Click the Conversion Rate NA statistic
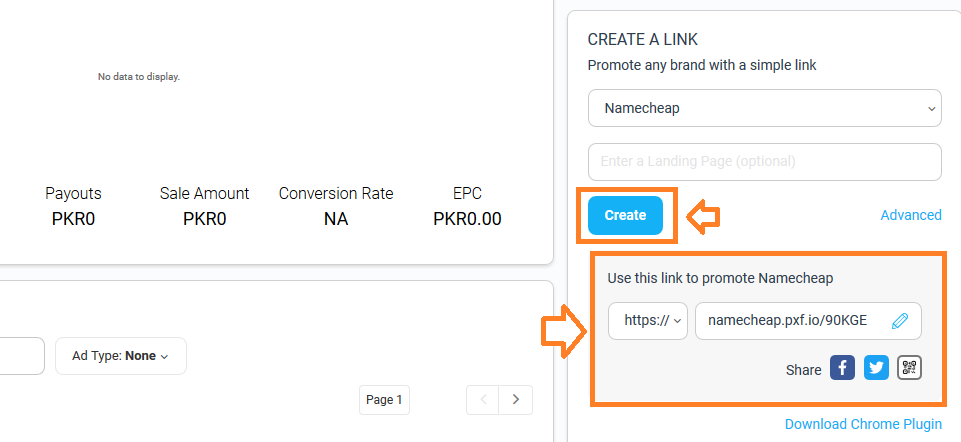The height and width of the screenshot is (442, 961). 336,206
